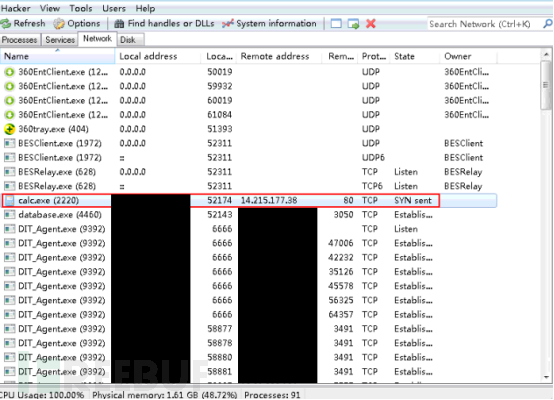Click the find window and thread icon
554x400 pixels.
click(353, 24)
